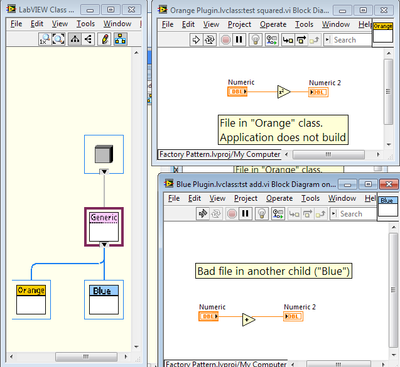The height and width of the screenshot is (367, 400).
Task: Click Run Continuously in Orange Plugin toolbar
Action: [210, 40]
